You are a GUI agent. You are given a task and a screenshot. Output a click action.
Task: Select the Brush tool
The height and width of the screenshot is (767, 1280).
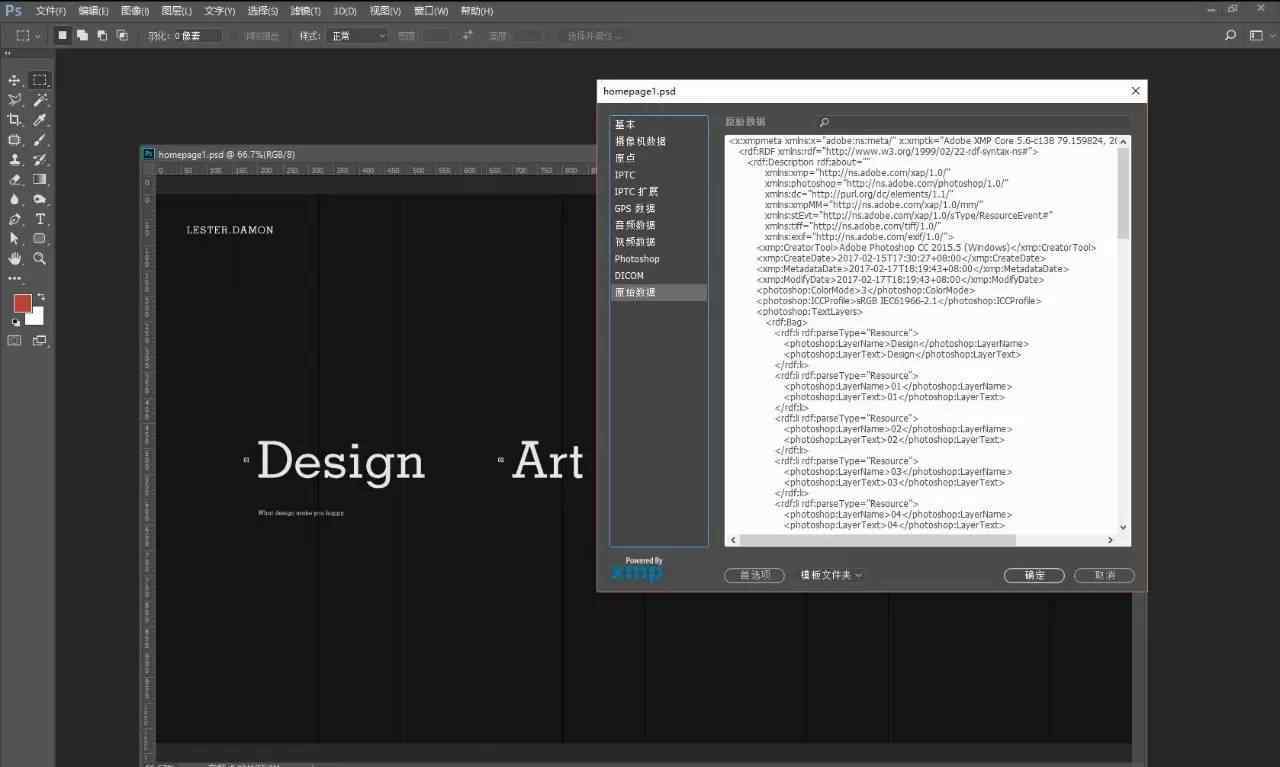[x=40, y=140]
